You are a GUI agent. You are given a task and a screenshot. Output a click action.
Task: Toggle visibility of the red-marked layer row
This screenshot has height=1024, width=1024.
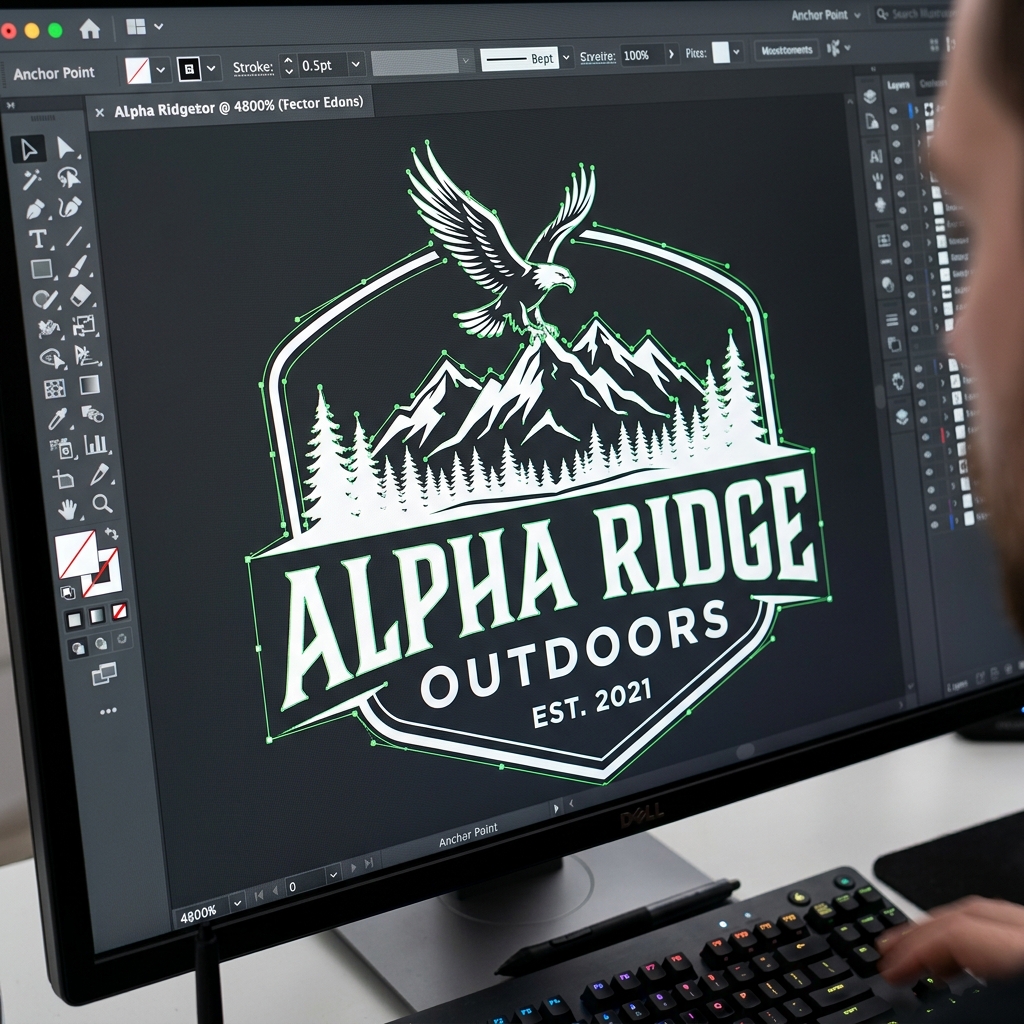click(x=925, y=437)
